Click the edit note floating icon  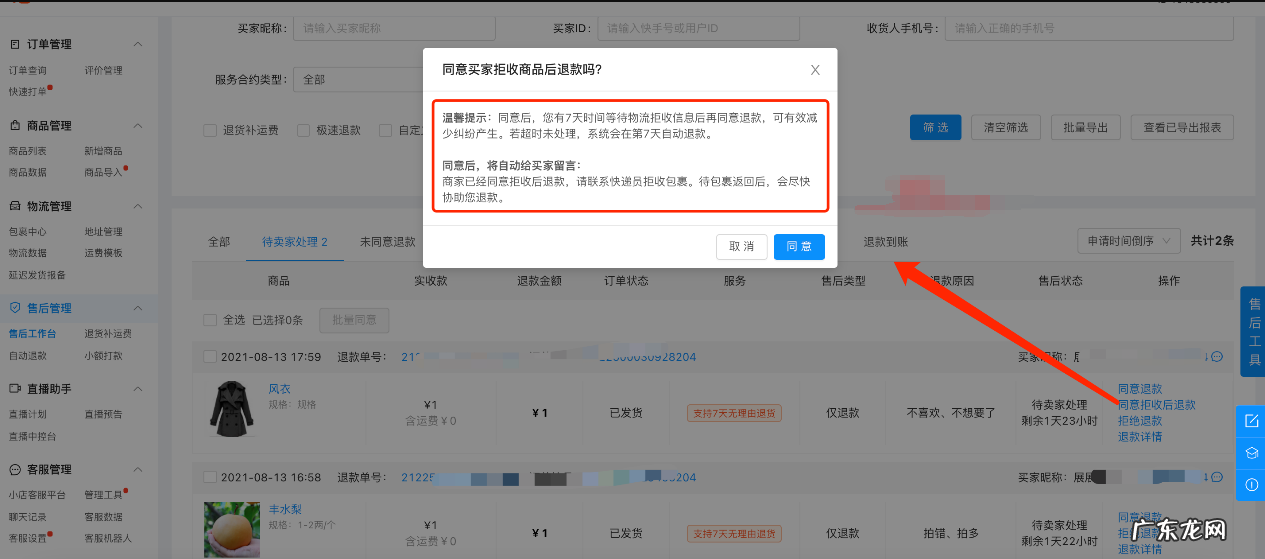[1251, 421]
